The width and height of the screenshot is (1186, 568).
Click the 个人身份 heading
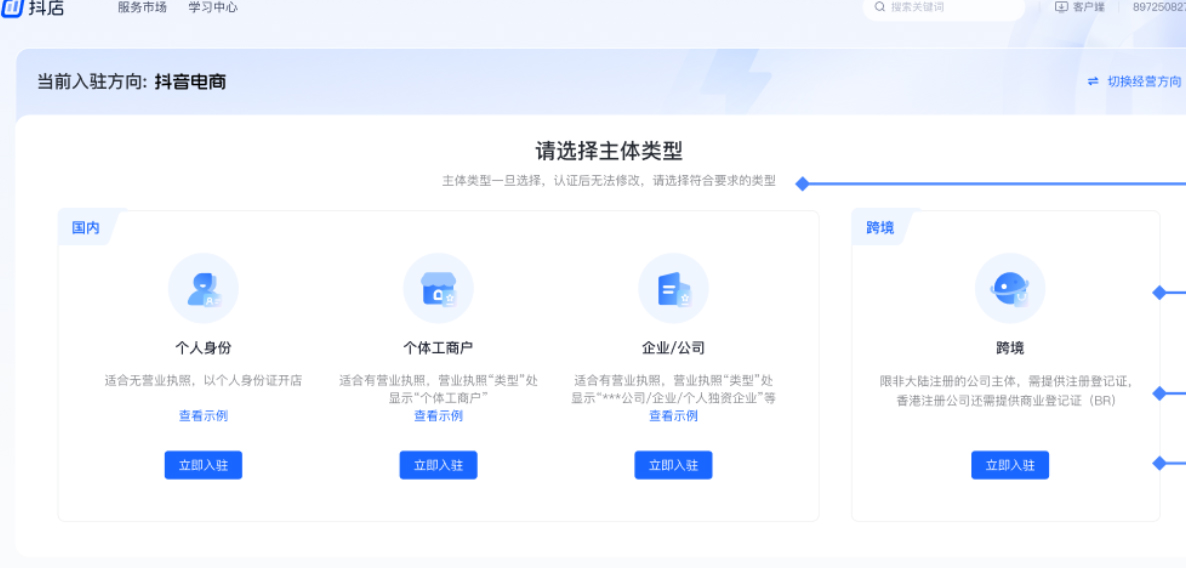pos(203,348)
